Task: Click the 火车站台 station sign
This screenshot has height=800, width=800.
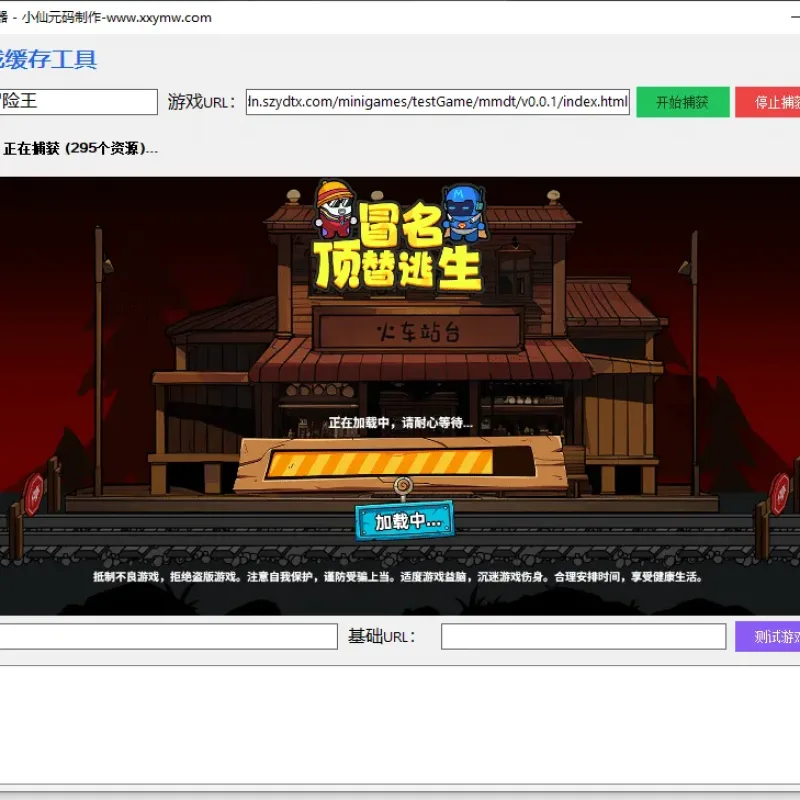Action: click(418, 332)
